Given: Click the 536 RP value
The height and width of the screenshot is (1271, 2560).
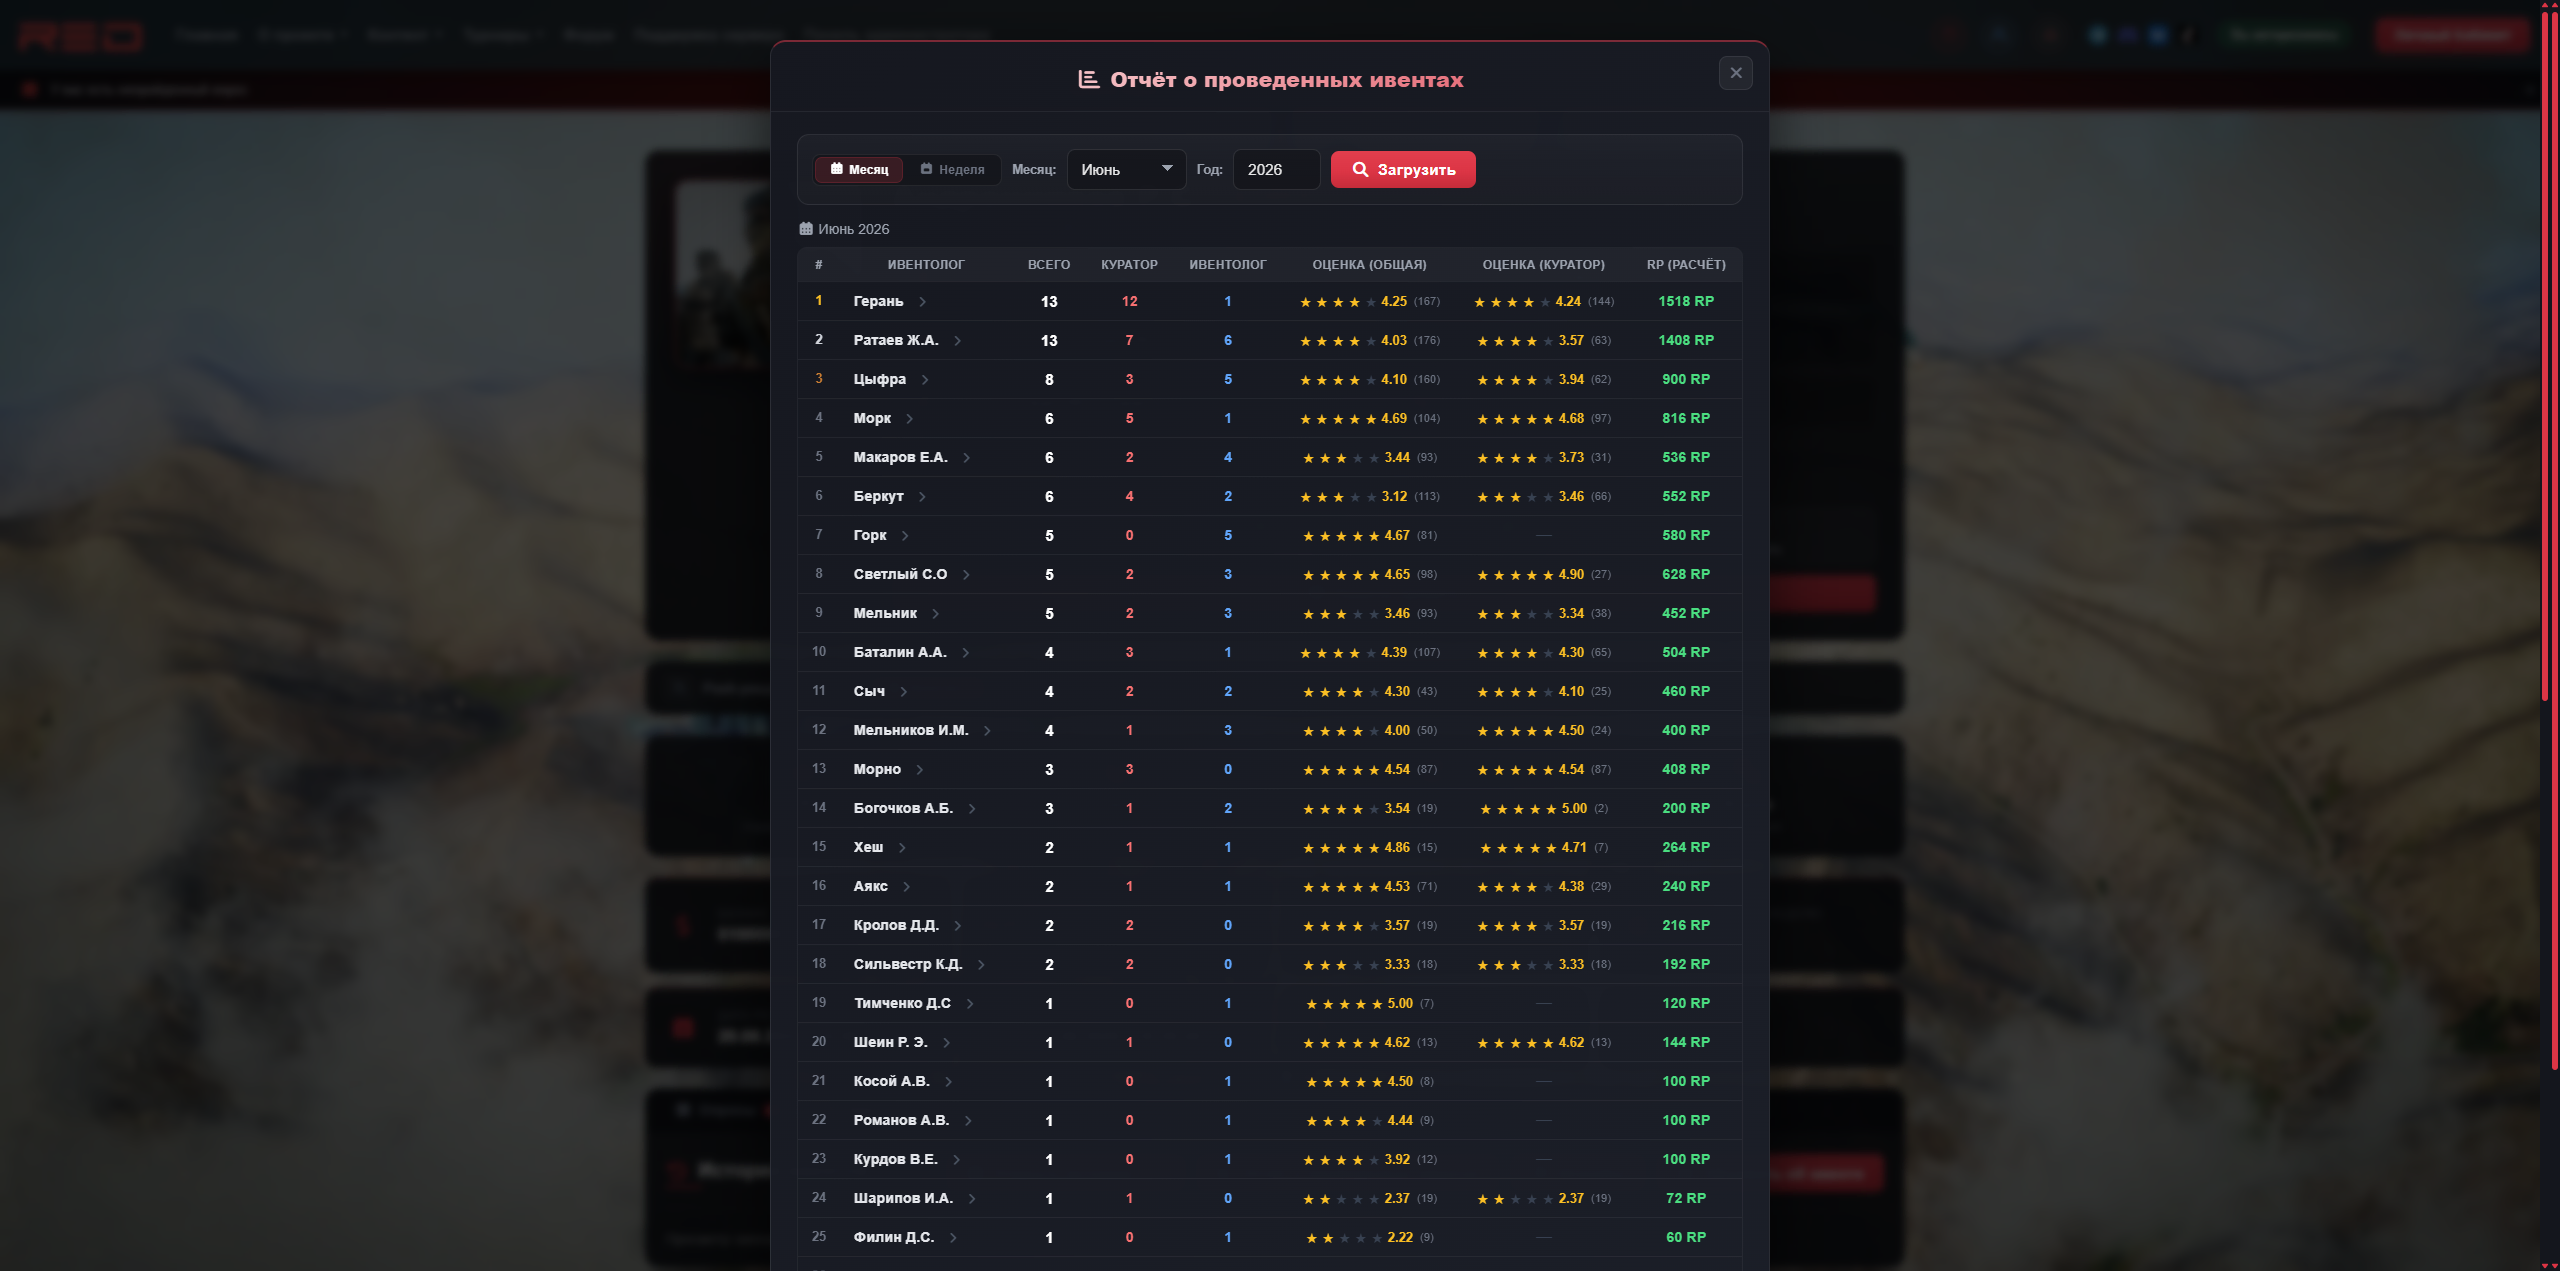Looking at the screenshot, I should click(1686, 457).
